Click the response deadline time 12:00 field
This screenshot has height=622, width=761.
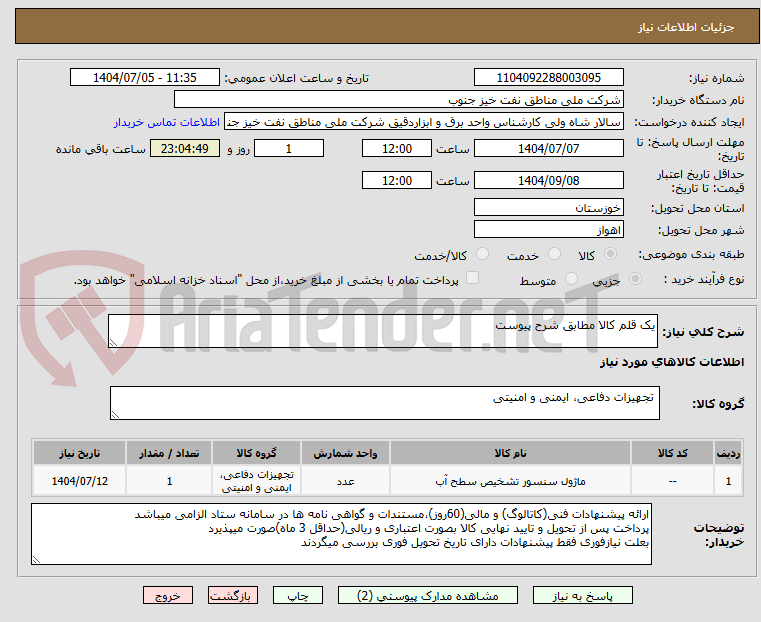[x=397, y=148]
